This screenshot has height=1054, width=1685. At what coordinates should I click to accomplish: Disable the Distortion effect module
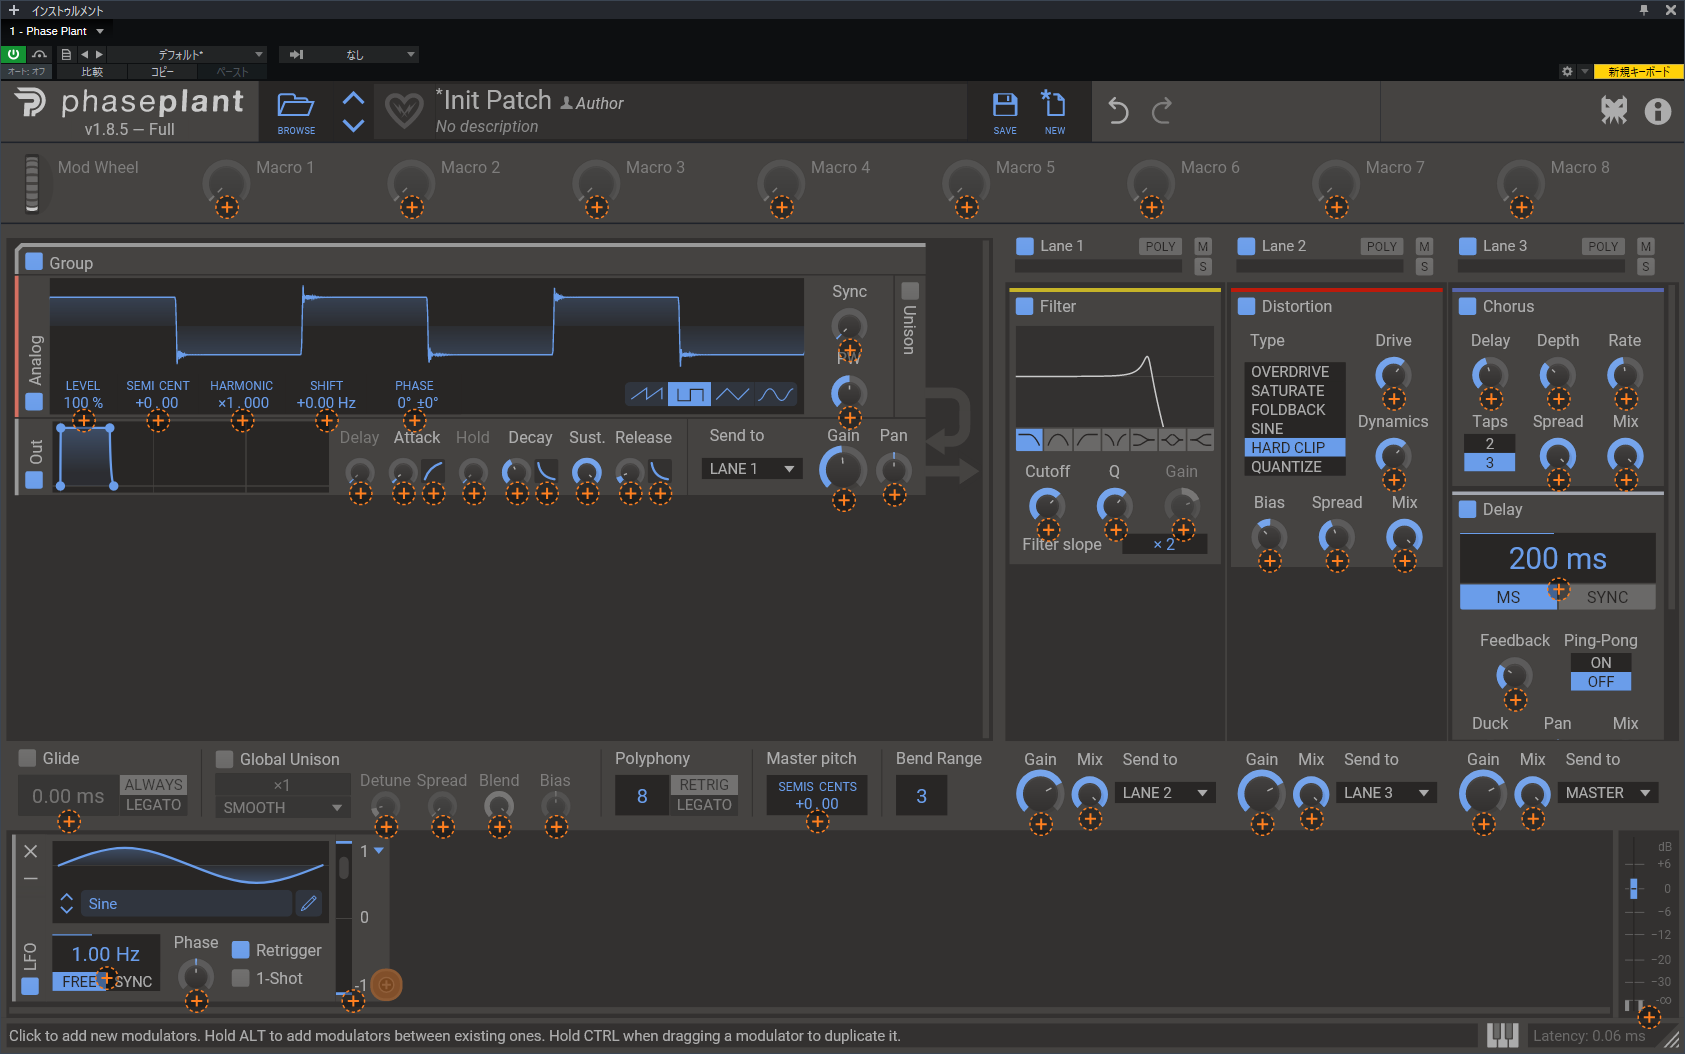(x=1247, y=306)
